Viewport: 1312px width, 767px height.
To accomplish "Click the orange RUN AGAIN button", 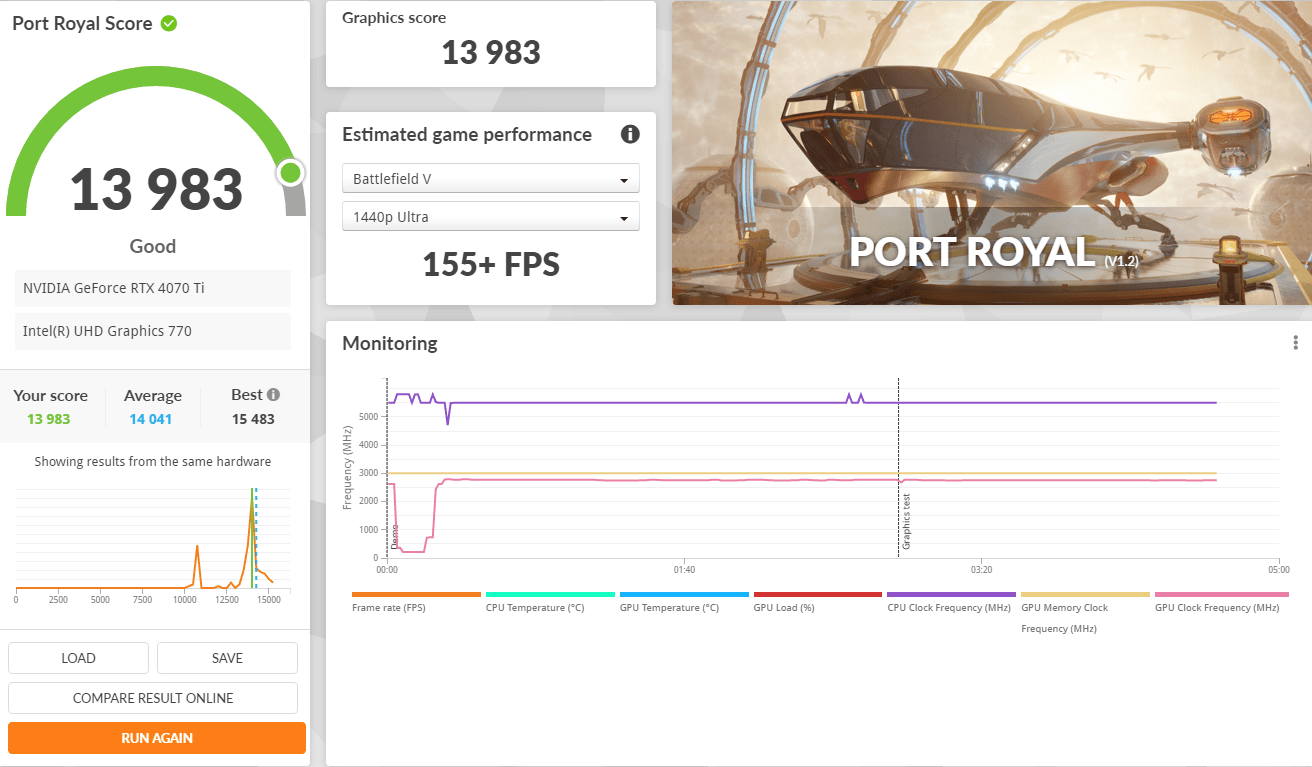I will click(157, 738).
